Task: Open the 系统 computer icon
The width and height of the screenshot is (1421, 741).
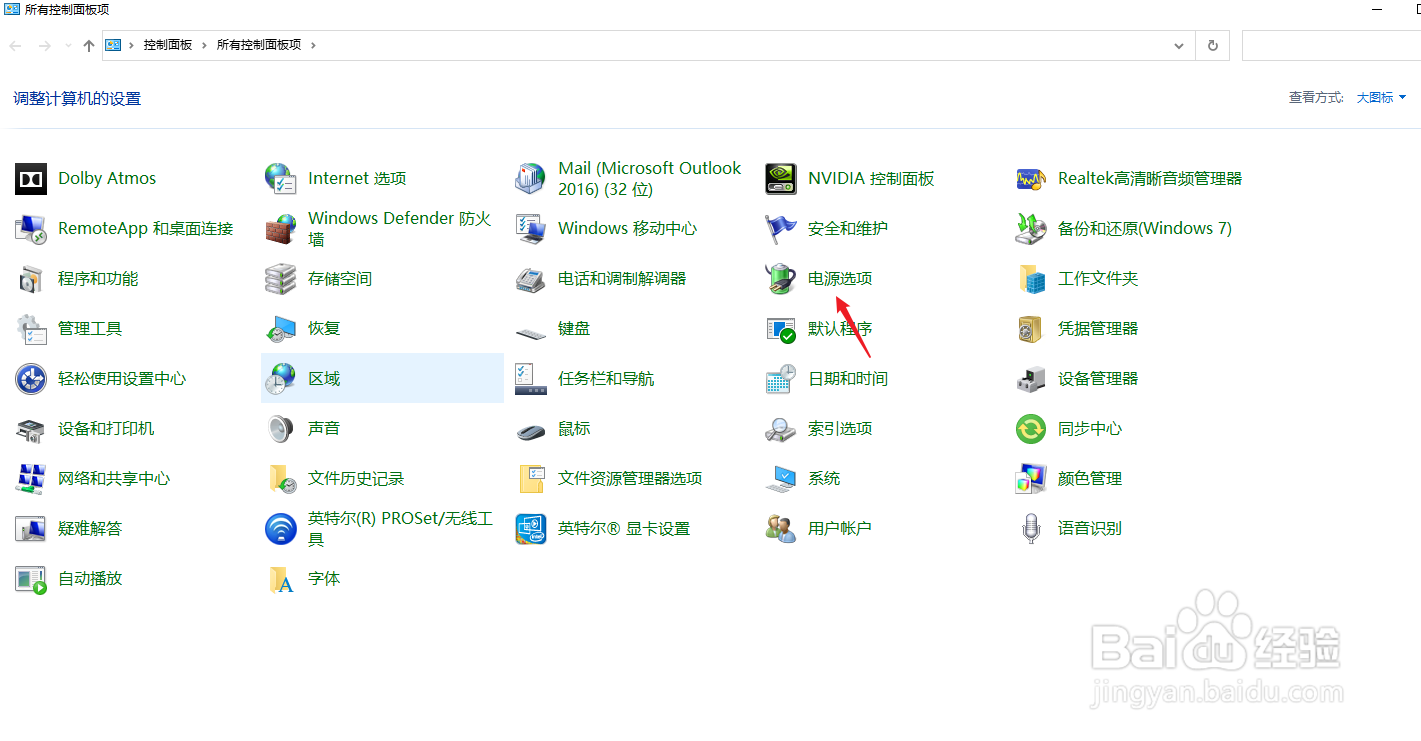Action: (781, 479)
